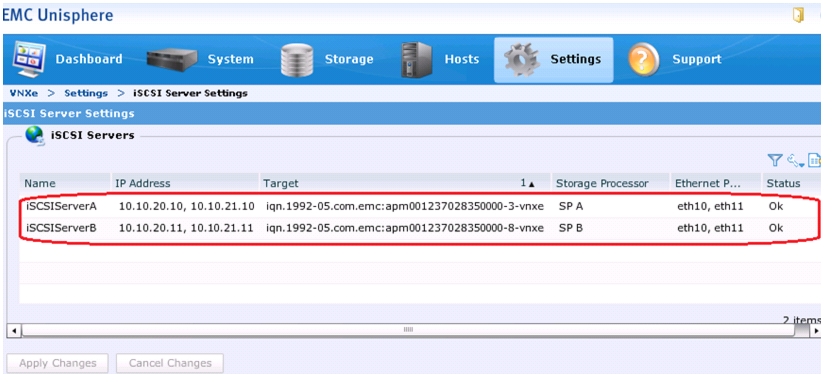This screenshot has height=382, width=833.
Task: Click the Cancel Changes button
Action: tap(169, 363)
